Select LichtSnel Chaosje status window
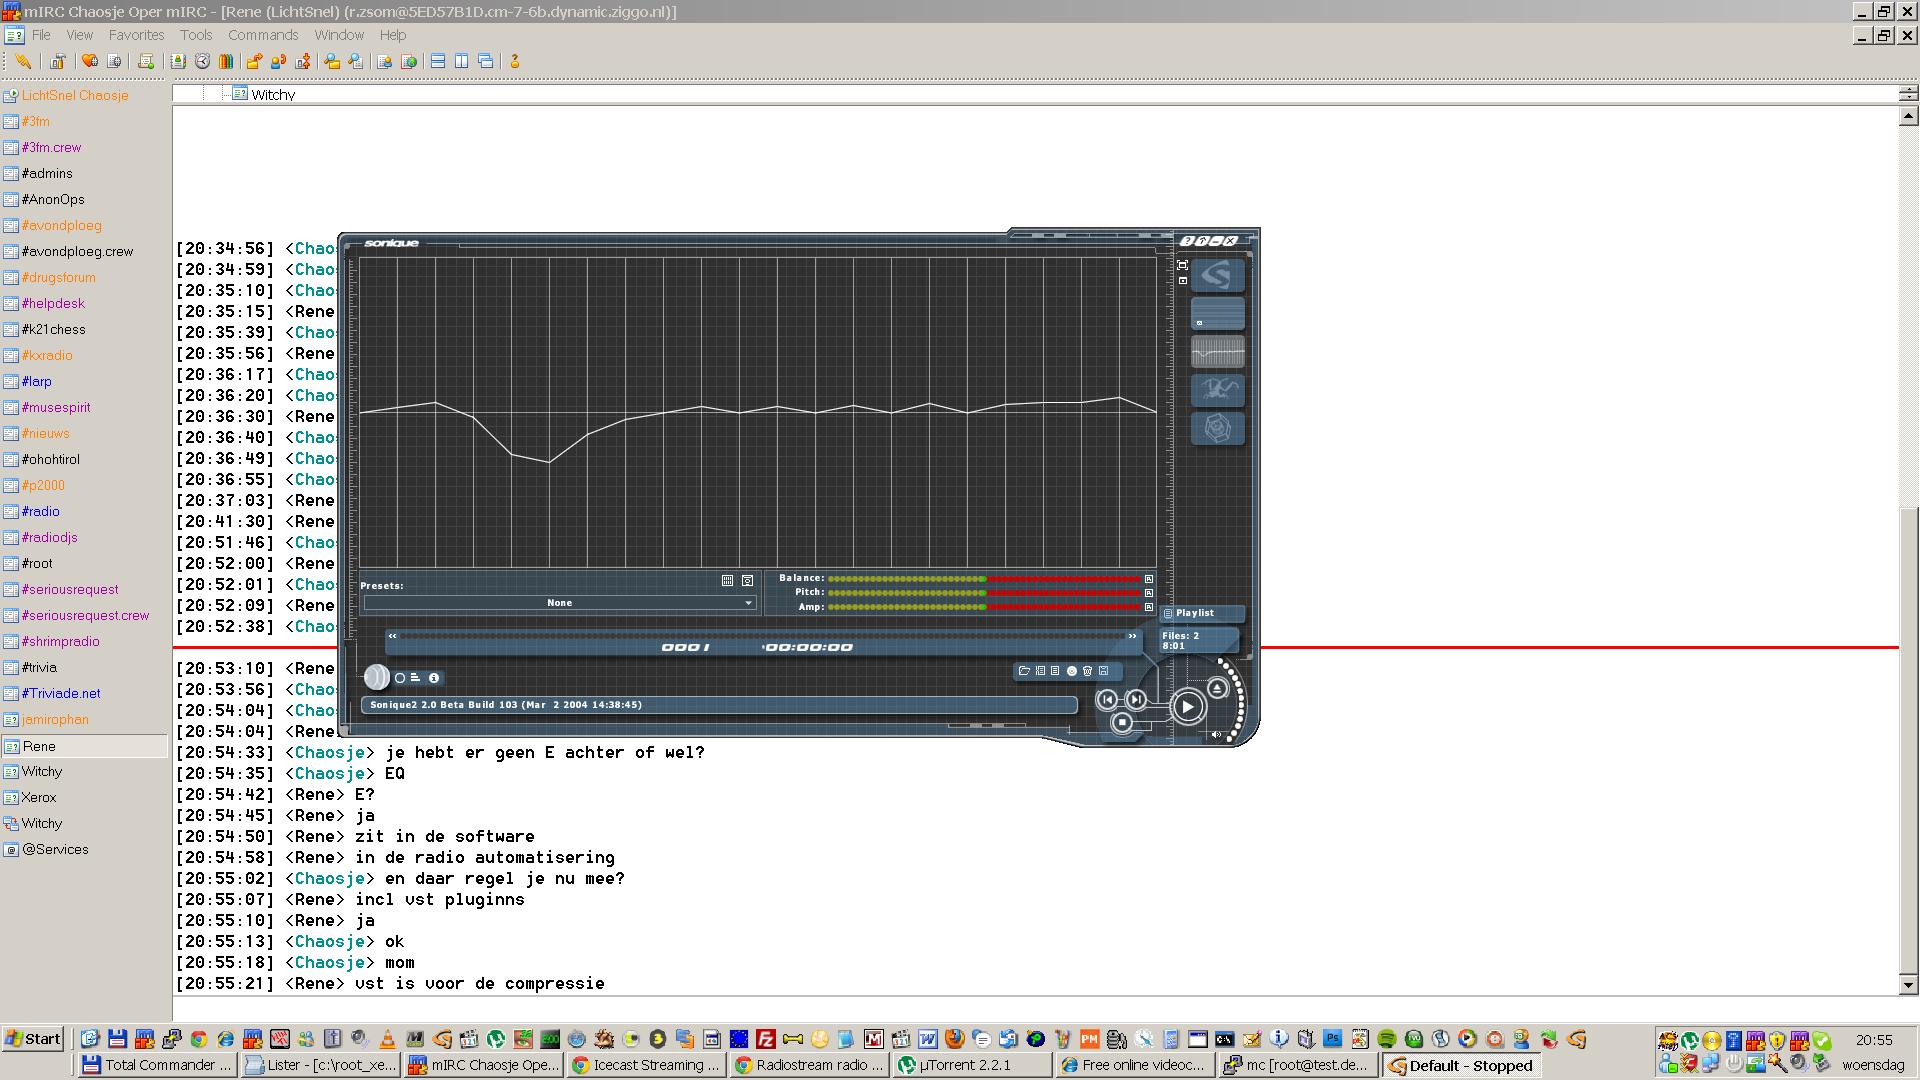Screen dimensions: 1920x1080 75,95
